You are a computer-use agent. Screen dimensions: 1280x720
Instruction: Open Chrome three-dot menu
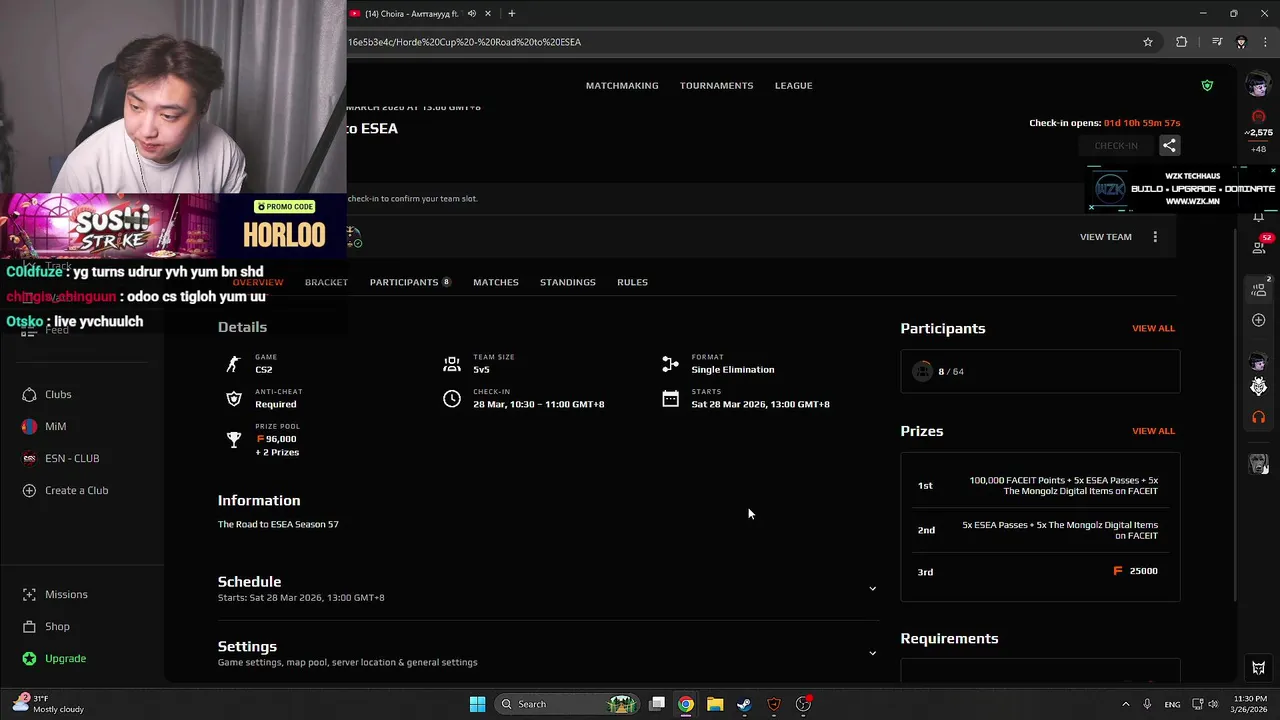coord(1265,42)
